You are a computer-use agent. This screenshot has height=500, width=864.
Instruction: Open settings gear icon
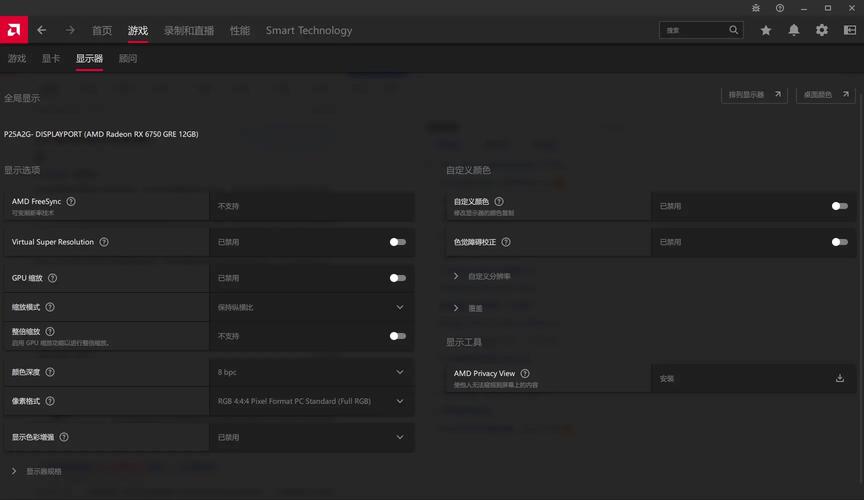pos(822,30)
